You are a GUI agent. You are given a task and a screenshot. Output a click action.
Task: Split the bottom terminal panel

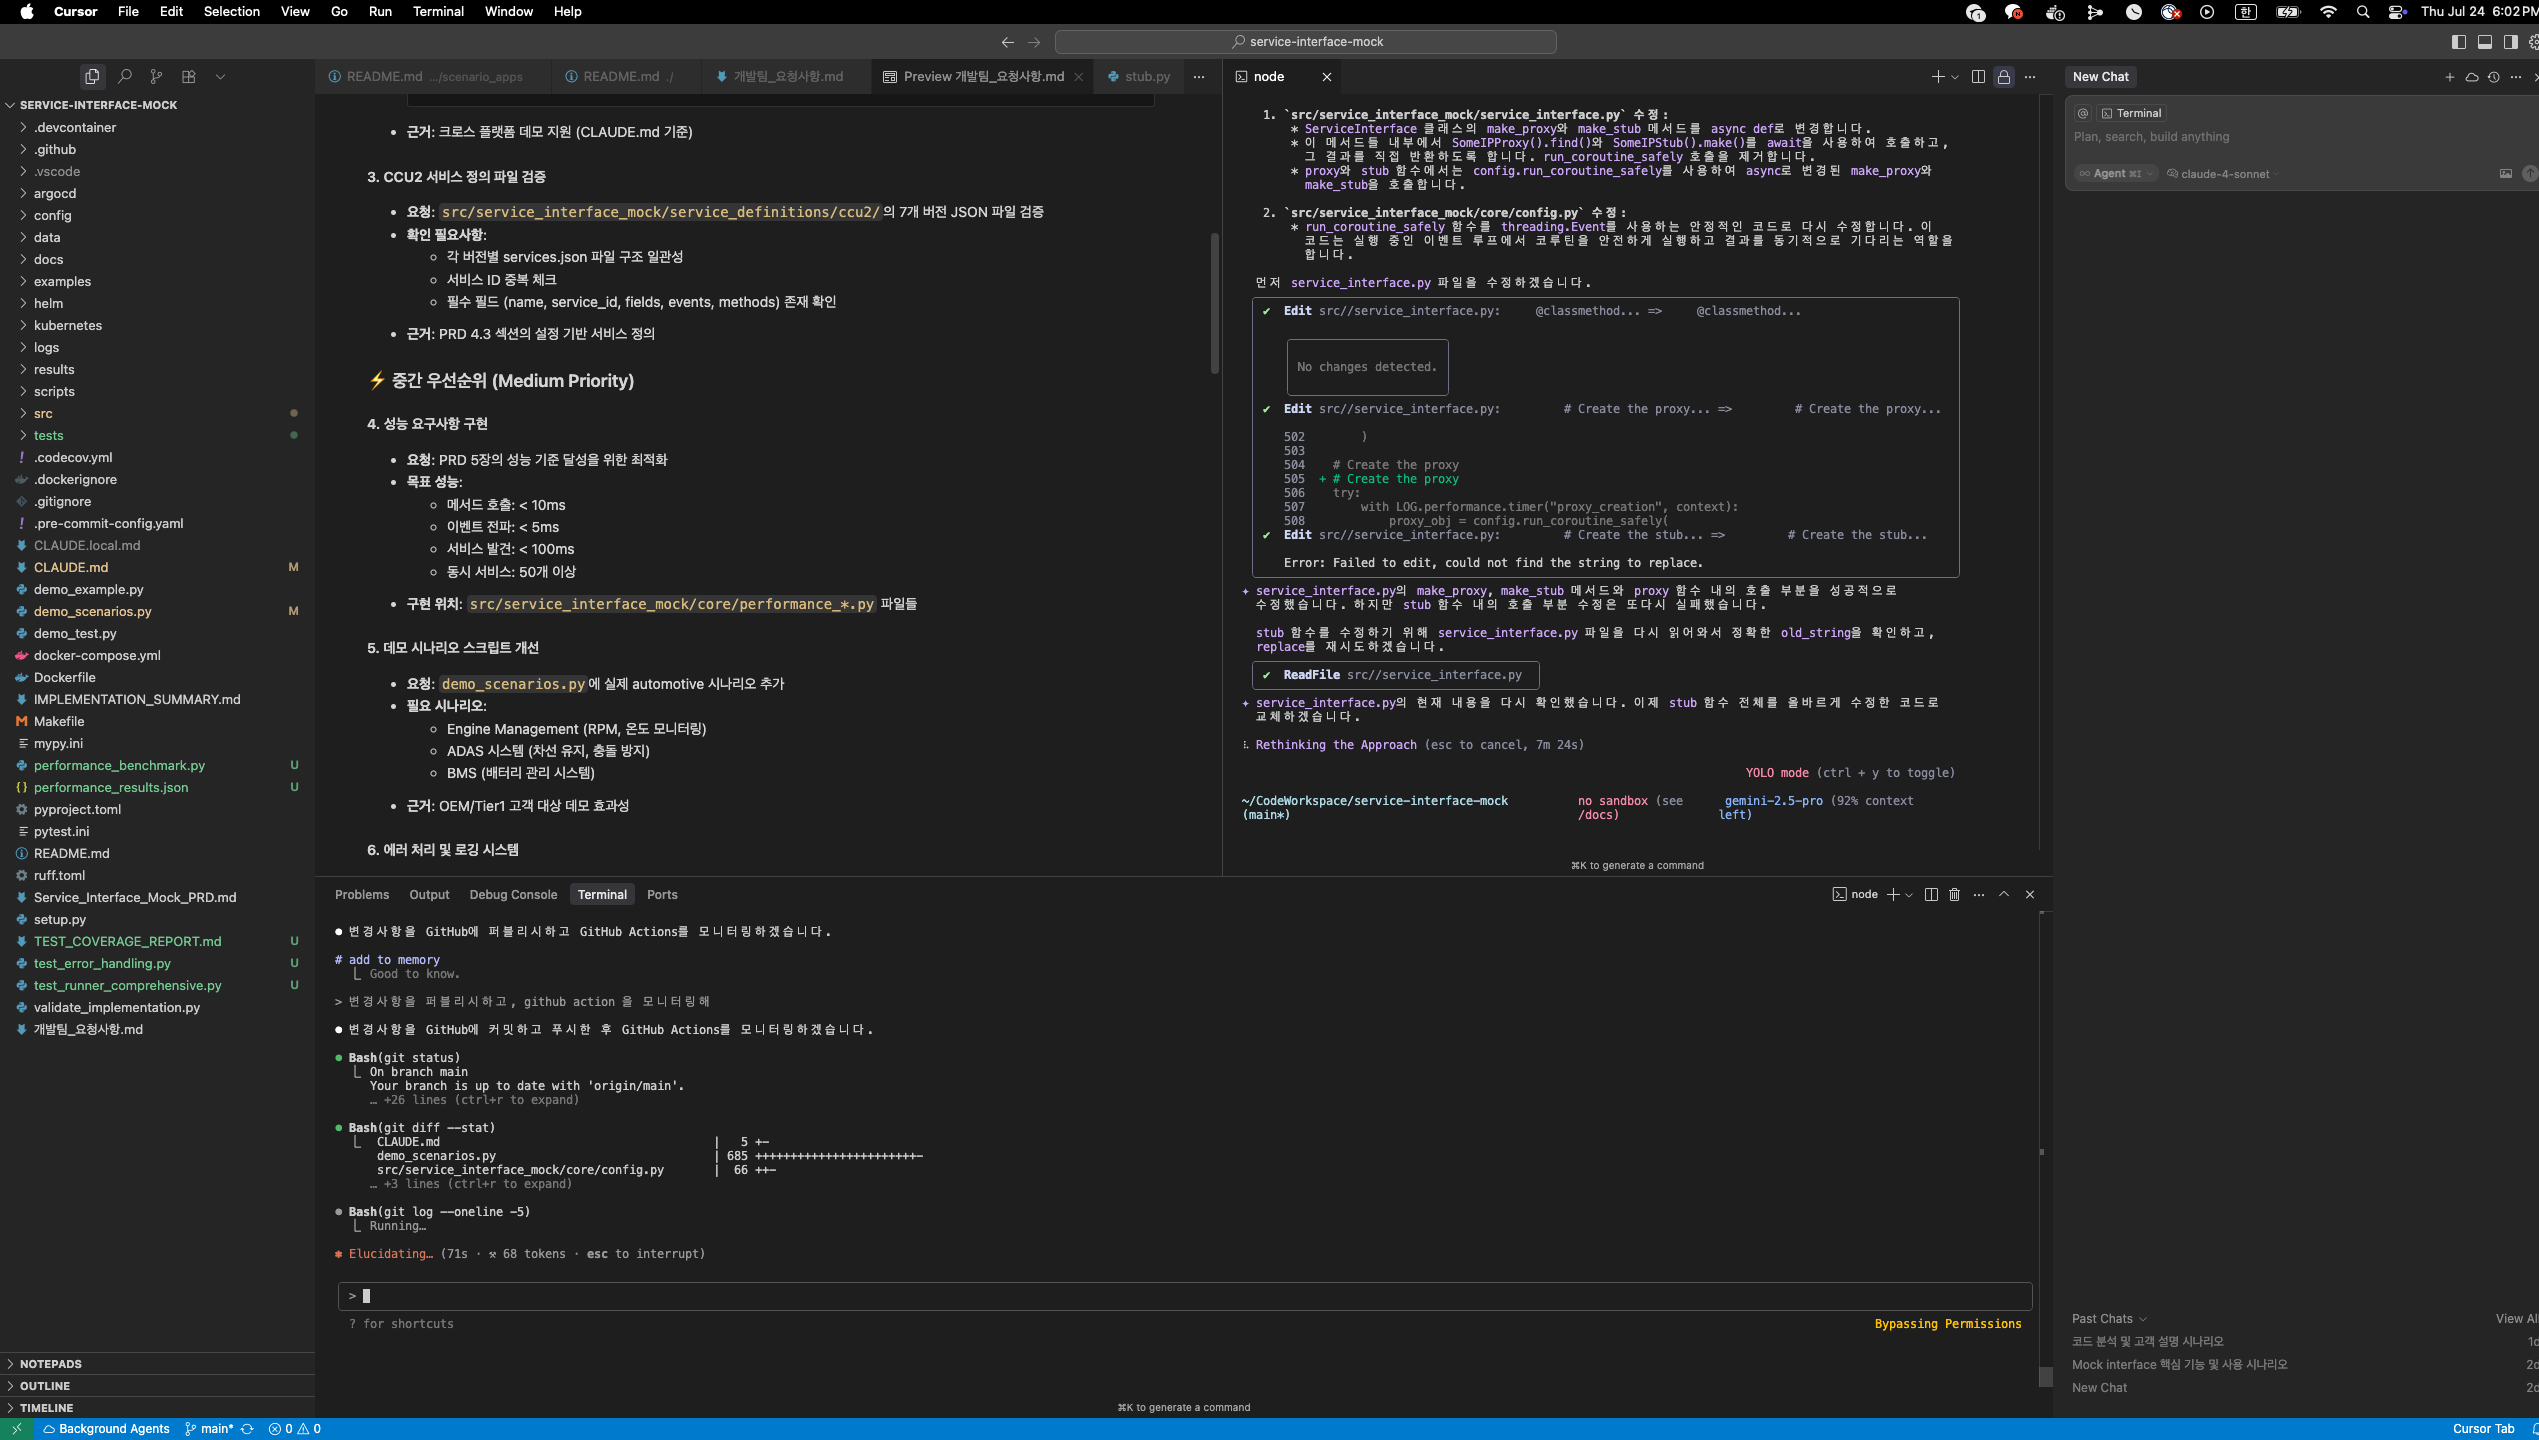point(1931,894)
